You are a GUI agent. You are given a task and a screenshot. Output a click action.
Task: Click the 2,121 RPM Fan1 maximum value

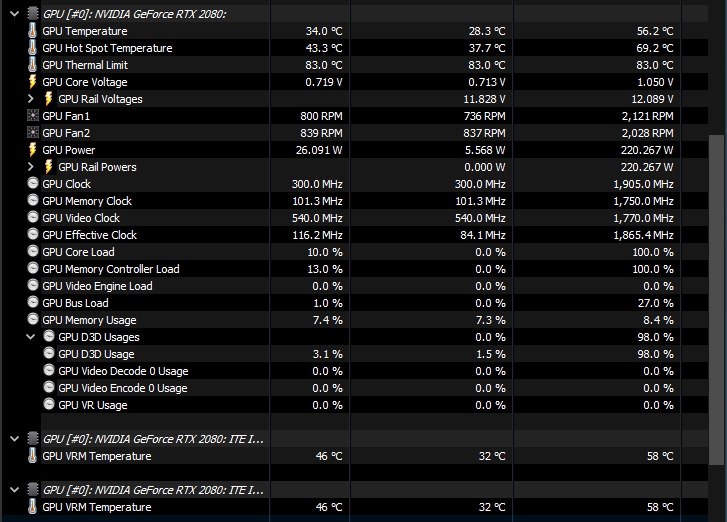(648, 116)
